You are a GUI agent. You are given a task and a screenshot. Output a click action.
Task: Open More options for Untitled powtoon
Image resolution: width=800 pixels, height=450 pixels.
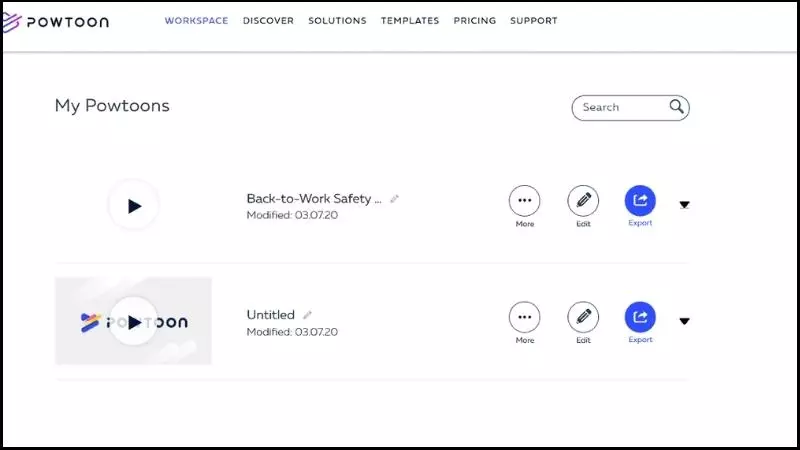pos(524,317)
